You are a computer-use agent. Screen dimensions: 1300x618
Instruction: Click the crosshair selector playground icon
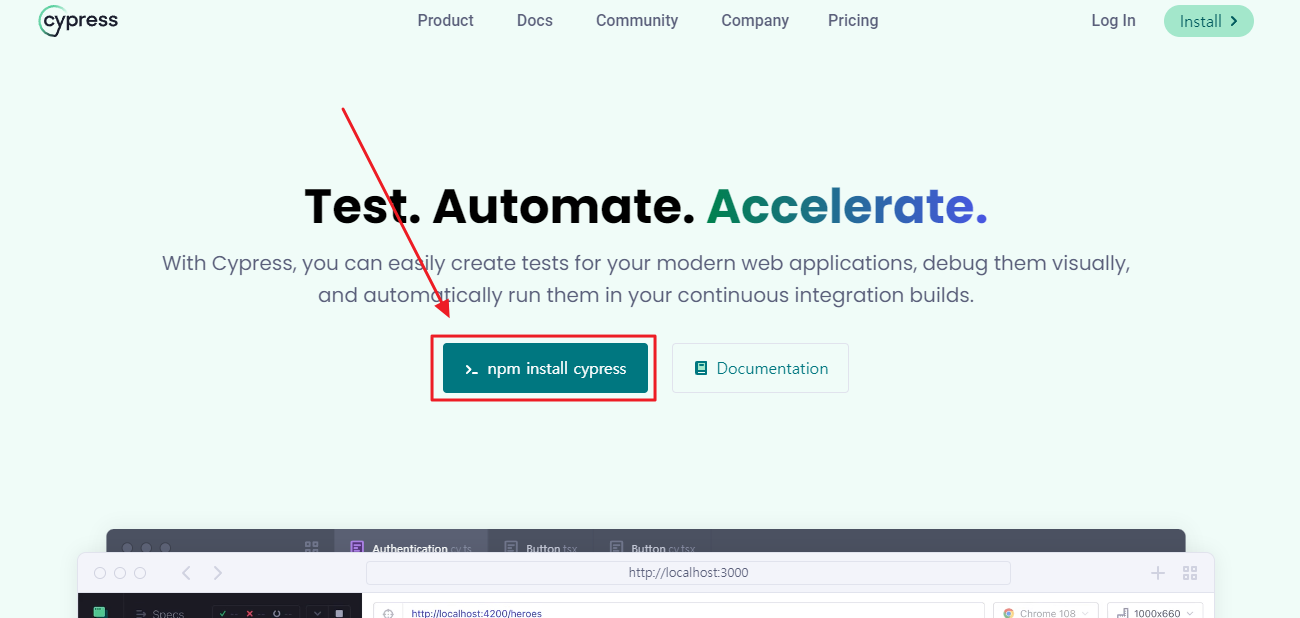click(x=388, y=612)
